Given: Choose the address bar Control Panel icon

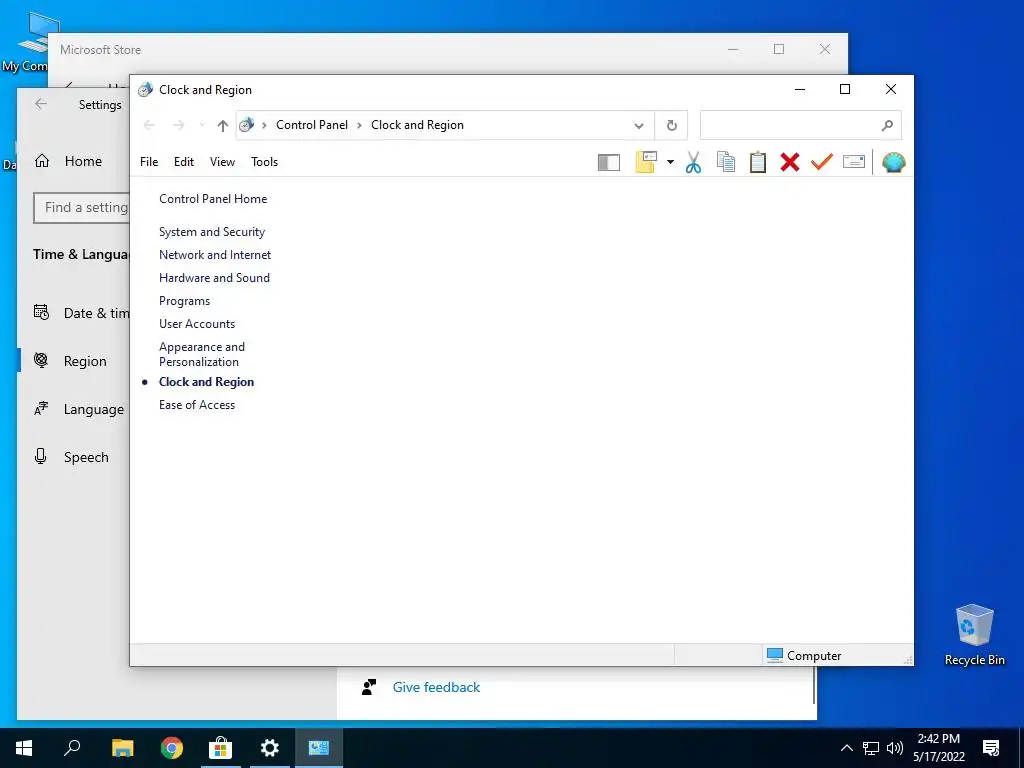Looking at the screenshot, I should (246, 125).
